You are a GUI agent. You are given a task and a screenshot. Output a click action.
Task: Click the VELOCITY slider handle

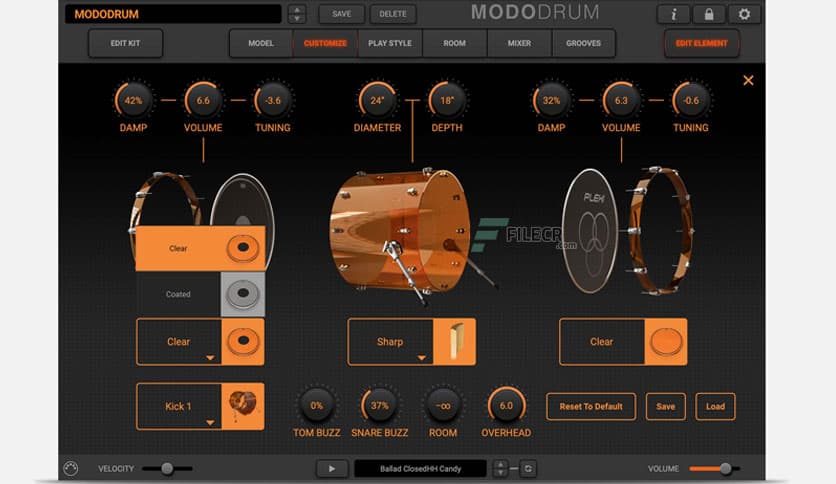pos(167,469)
